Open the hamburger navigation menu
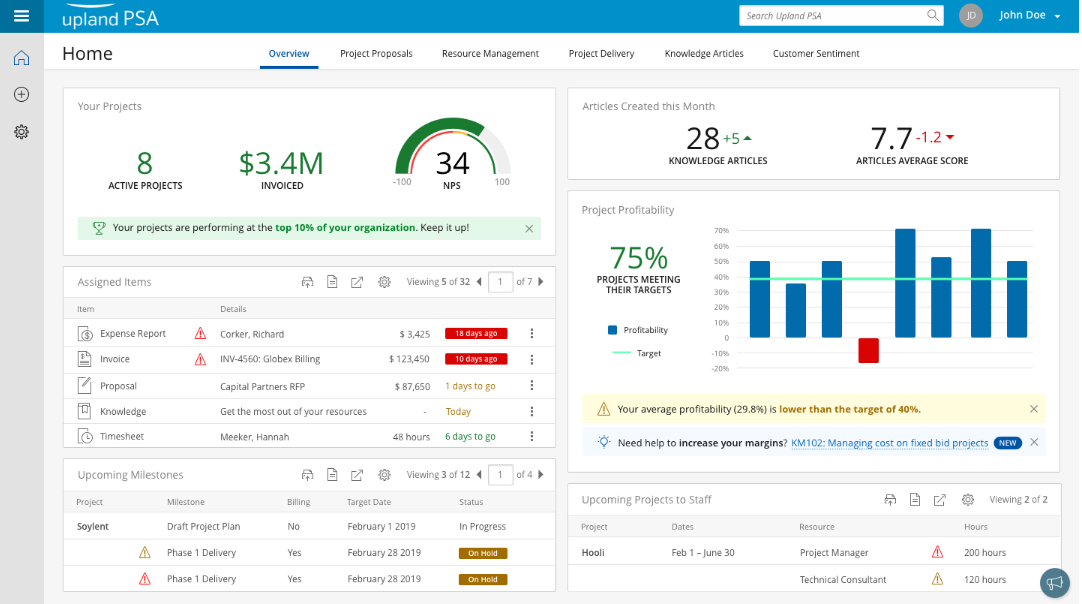The height and width of the screenshot is (604, 1082). tap(21, 15)
